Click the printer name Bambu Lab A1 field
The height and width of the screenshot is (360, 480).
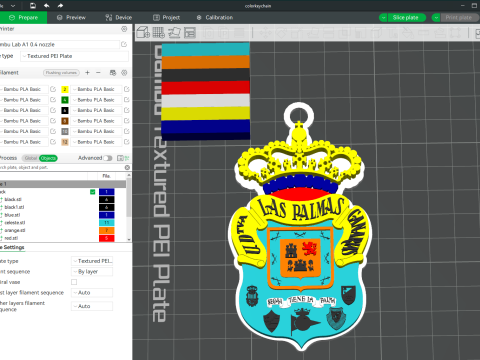(59, 44)
